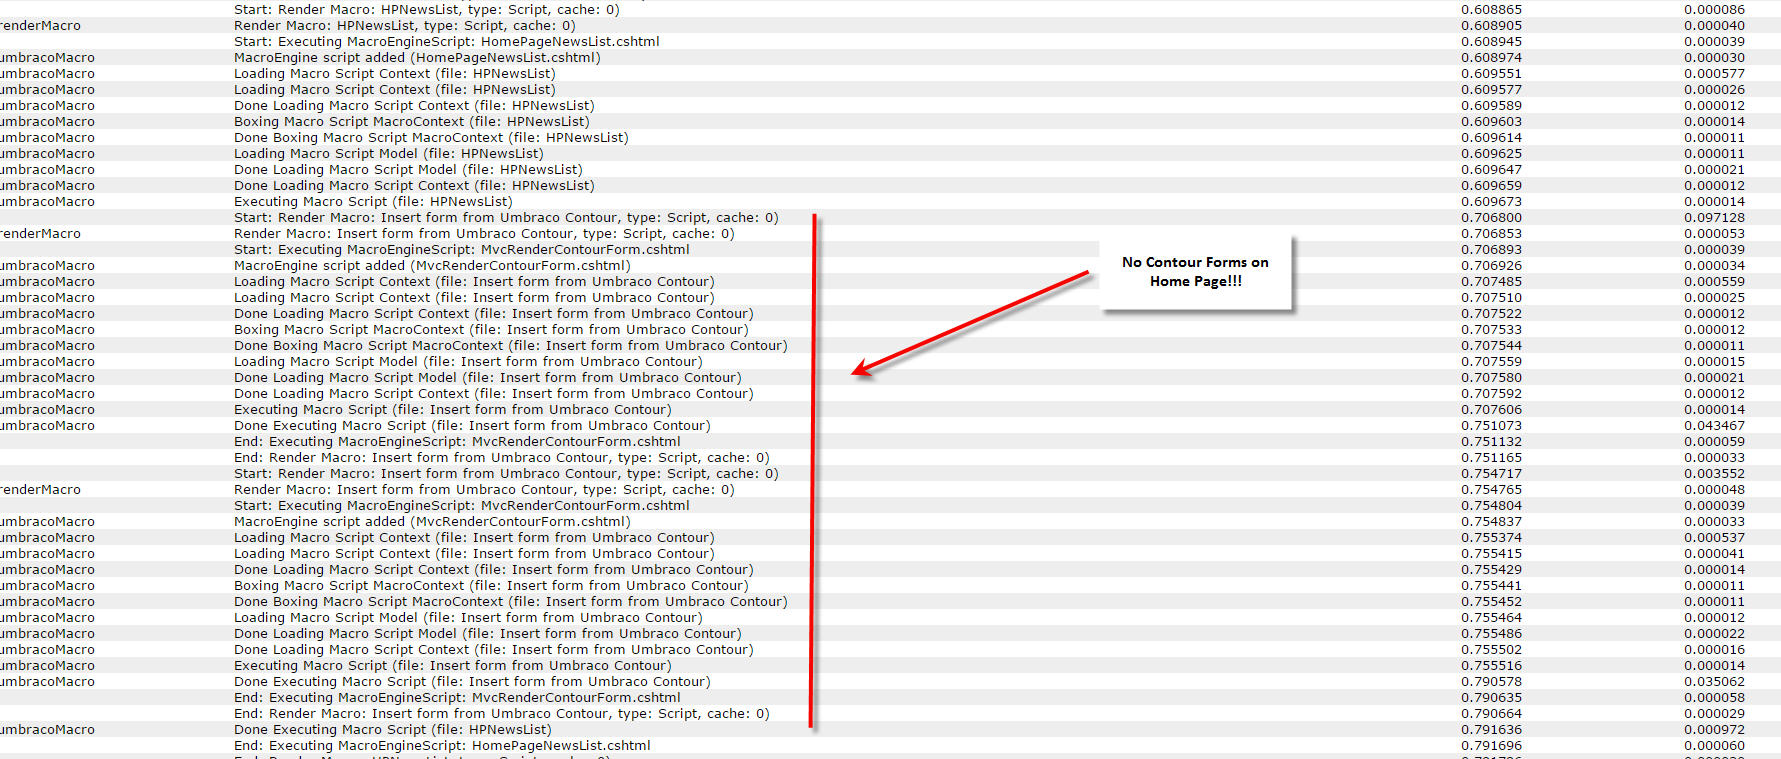1781x759 pixels.
Task: Select timestamp 0.707533
Action: click(1491, 330)
